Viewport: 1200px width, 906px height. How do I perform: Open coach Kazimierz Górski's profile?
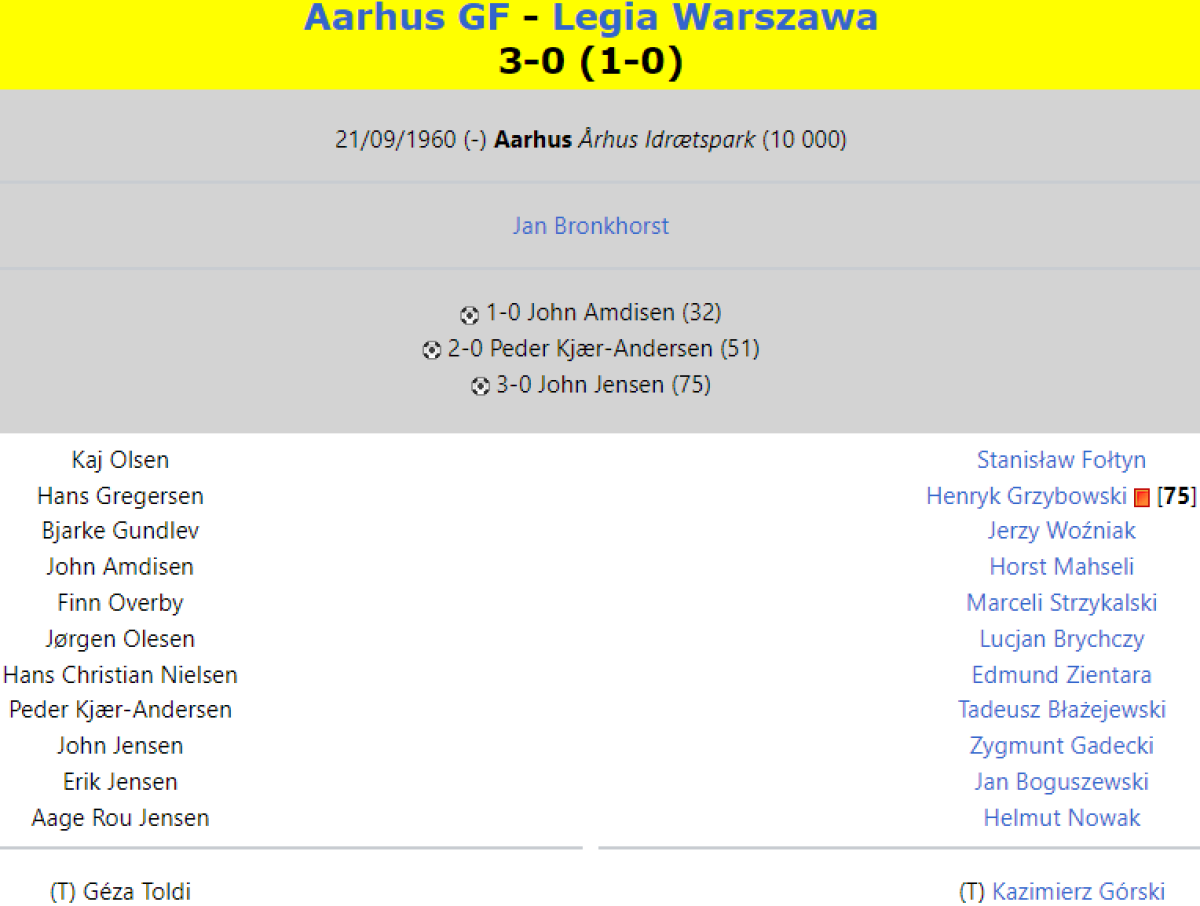click(1078, 891)
